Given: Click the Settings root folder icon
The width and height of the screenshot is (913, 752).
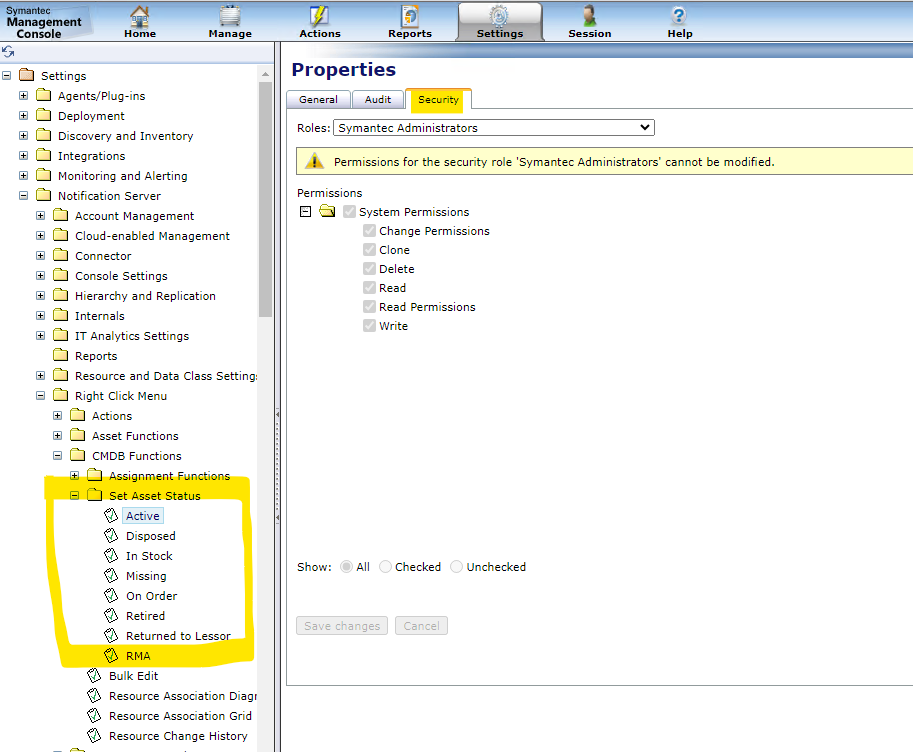Looking at the screenshot, I should pos(26,75).
